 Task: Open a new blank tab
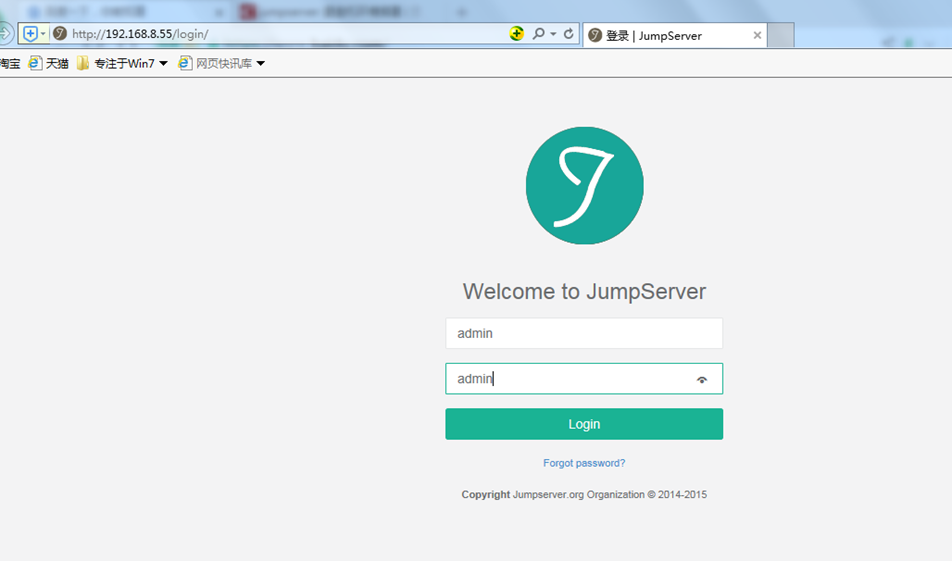(x=781, y=35)
